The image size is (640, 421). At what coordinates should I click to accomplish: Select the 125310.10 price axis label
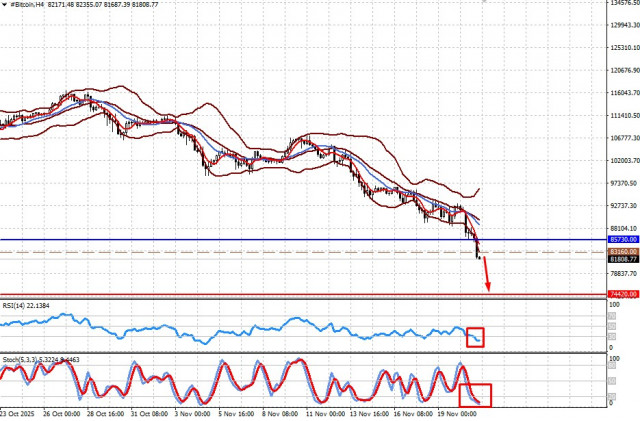(x=625, y=48)
